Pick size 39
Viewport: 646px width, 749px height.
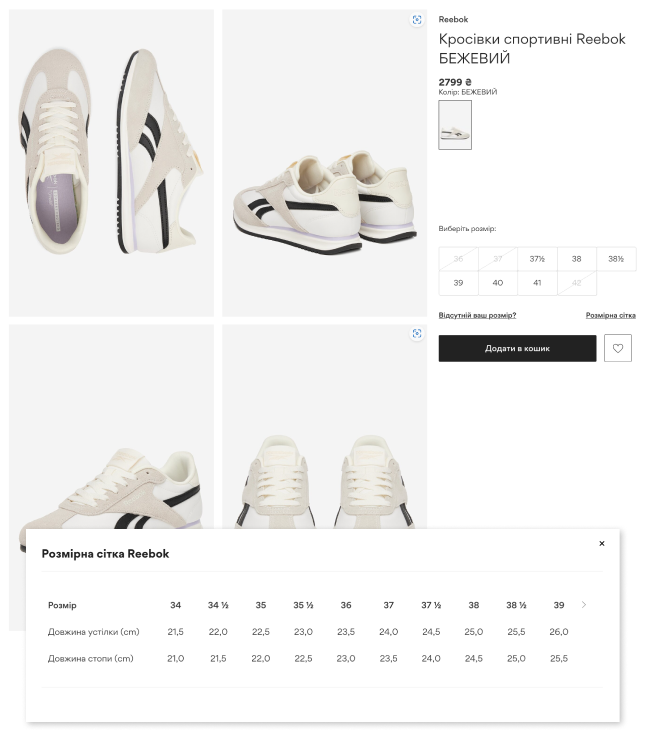458,283
